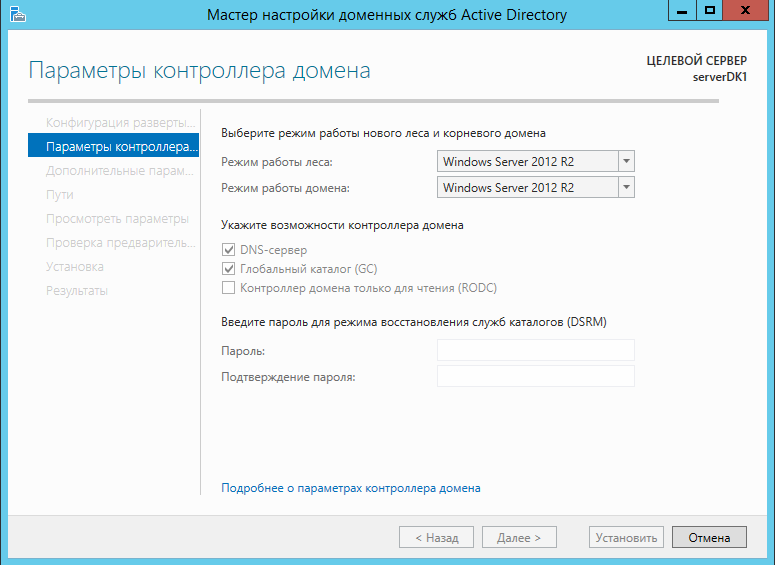Click the Установить button
The width and height of the screenshot is (775, 565).
tap(626, 537)
